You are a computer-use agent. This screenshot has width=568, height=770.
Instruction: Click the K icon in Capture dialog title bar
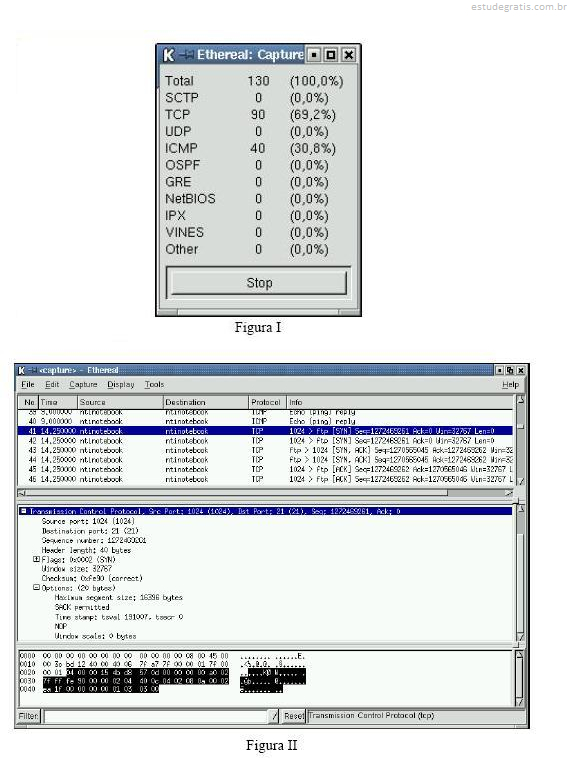(x=168, y=55)
